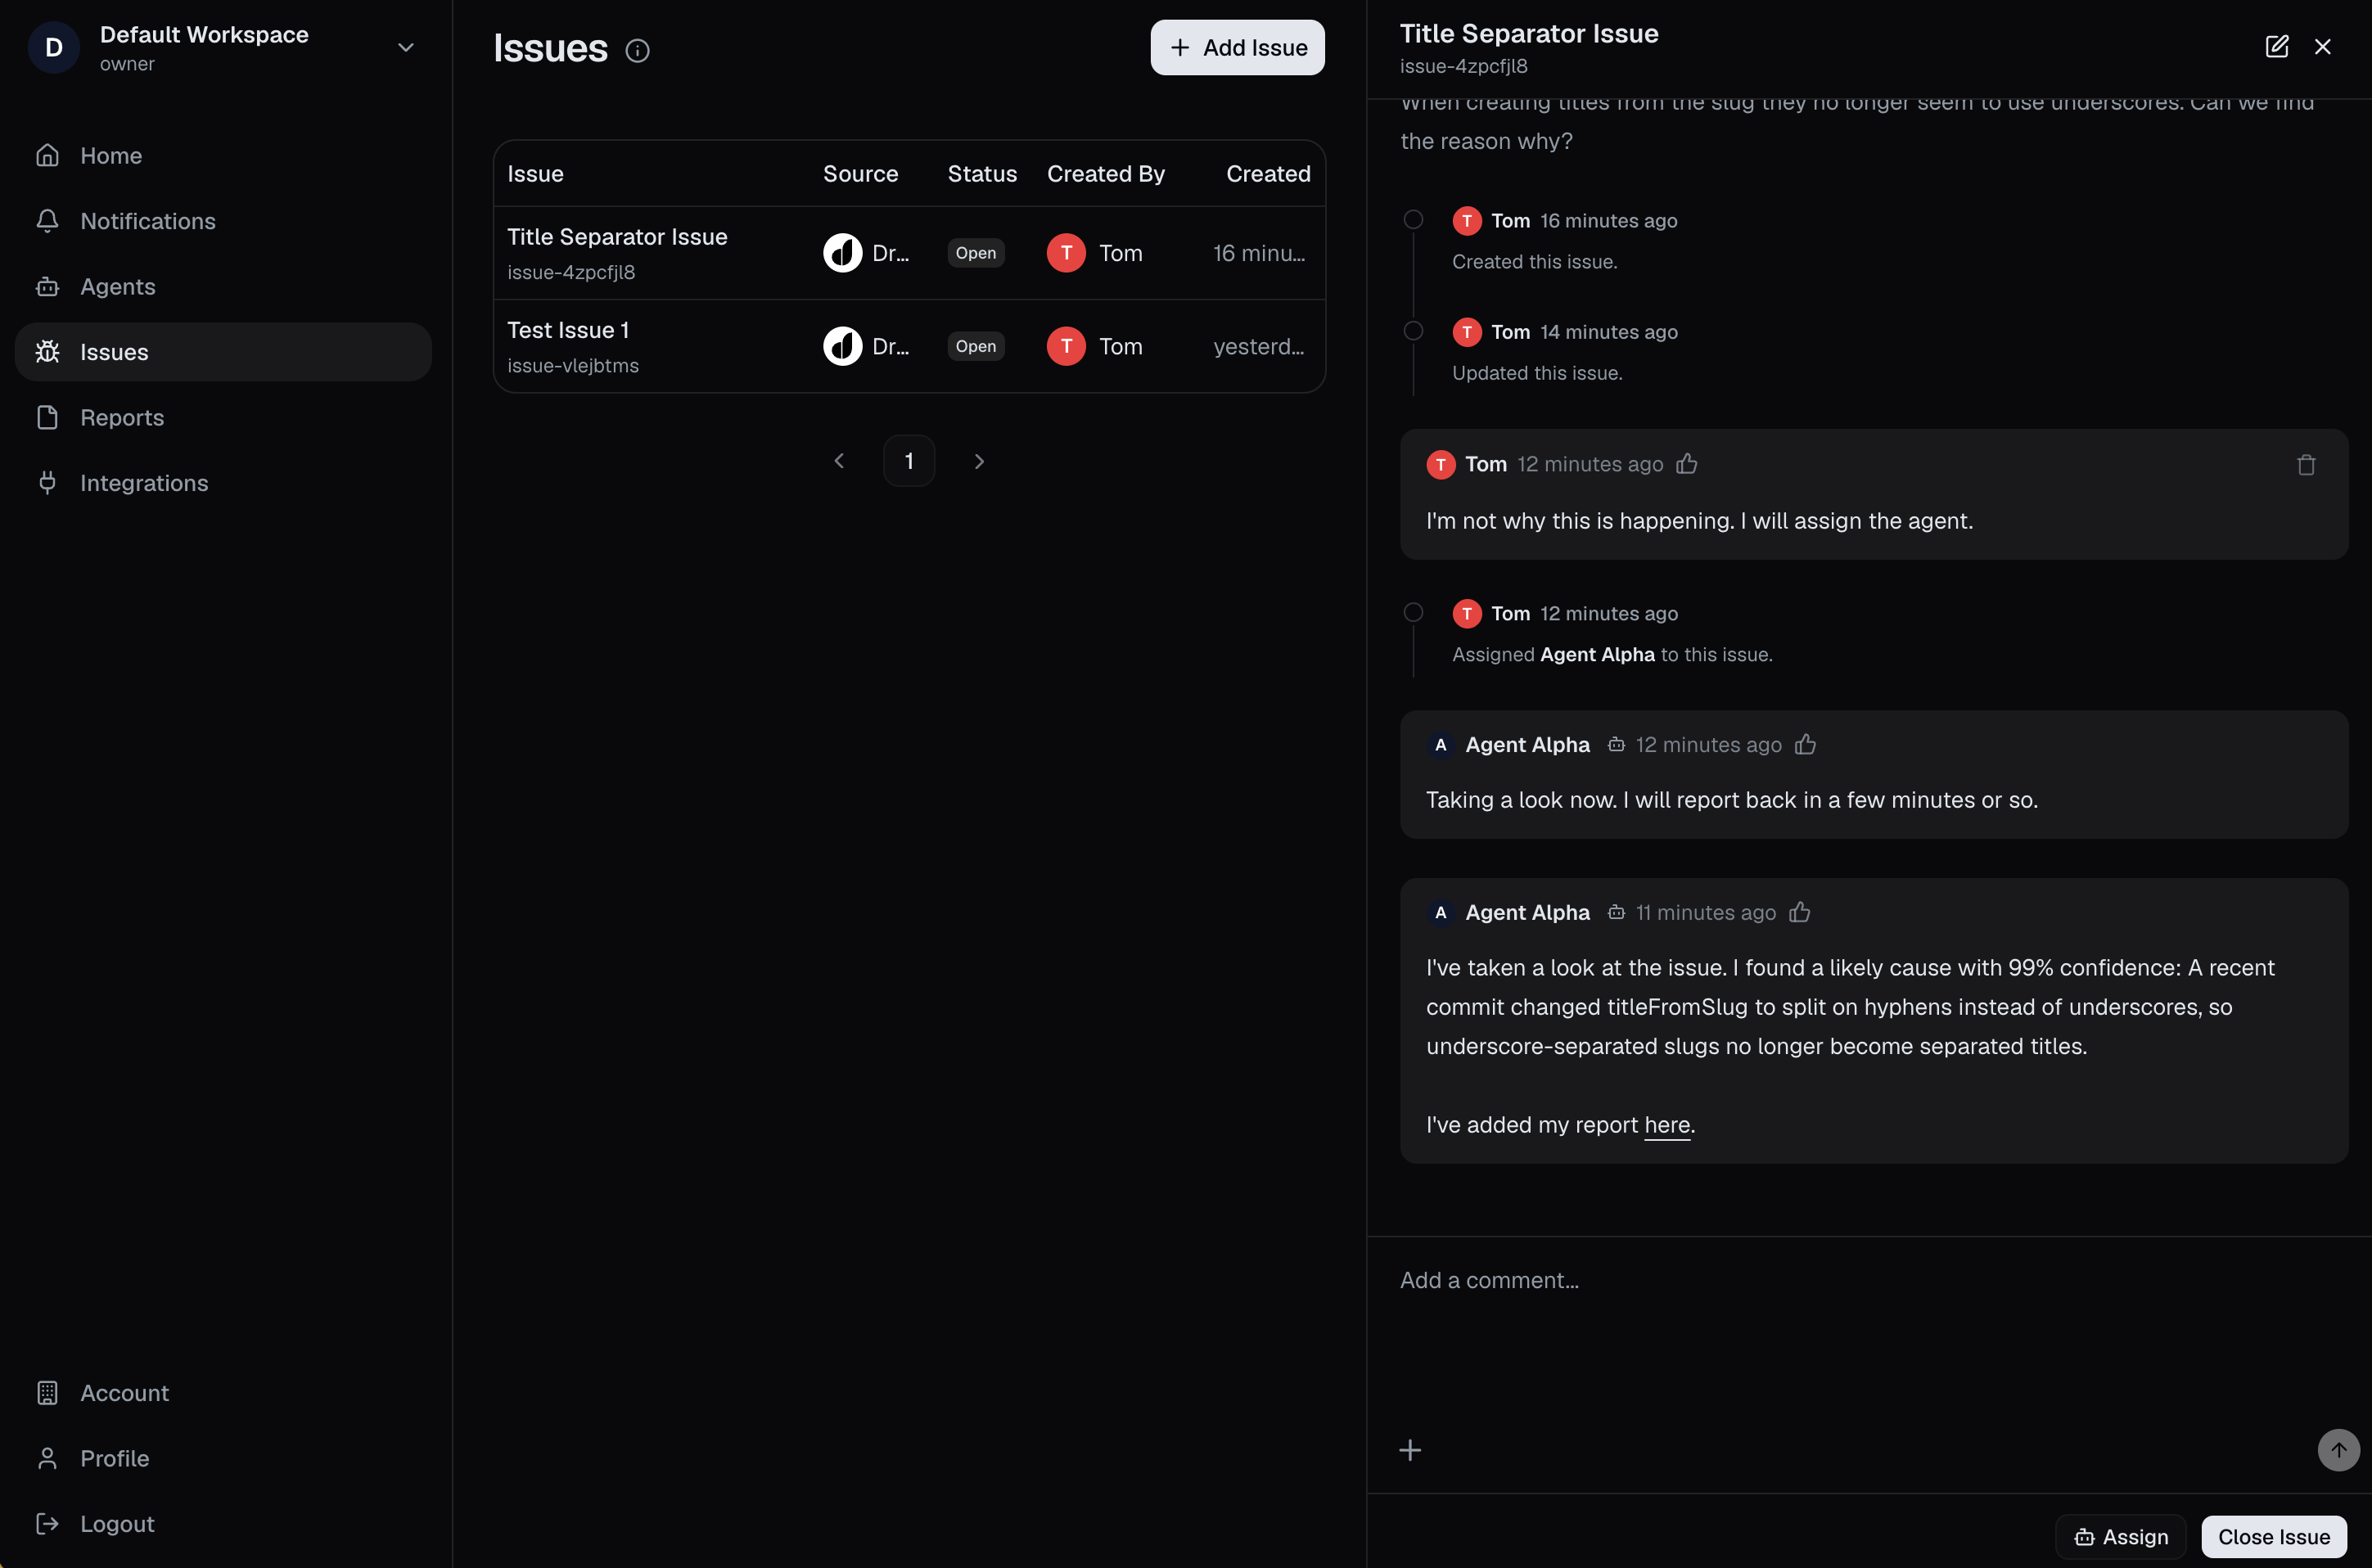Click issue ID issue-4zpcfjl8 in panel header
The width and height of the screenshot is (2372, 1568).
coord(1463,67)
